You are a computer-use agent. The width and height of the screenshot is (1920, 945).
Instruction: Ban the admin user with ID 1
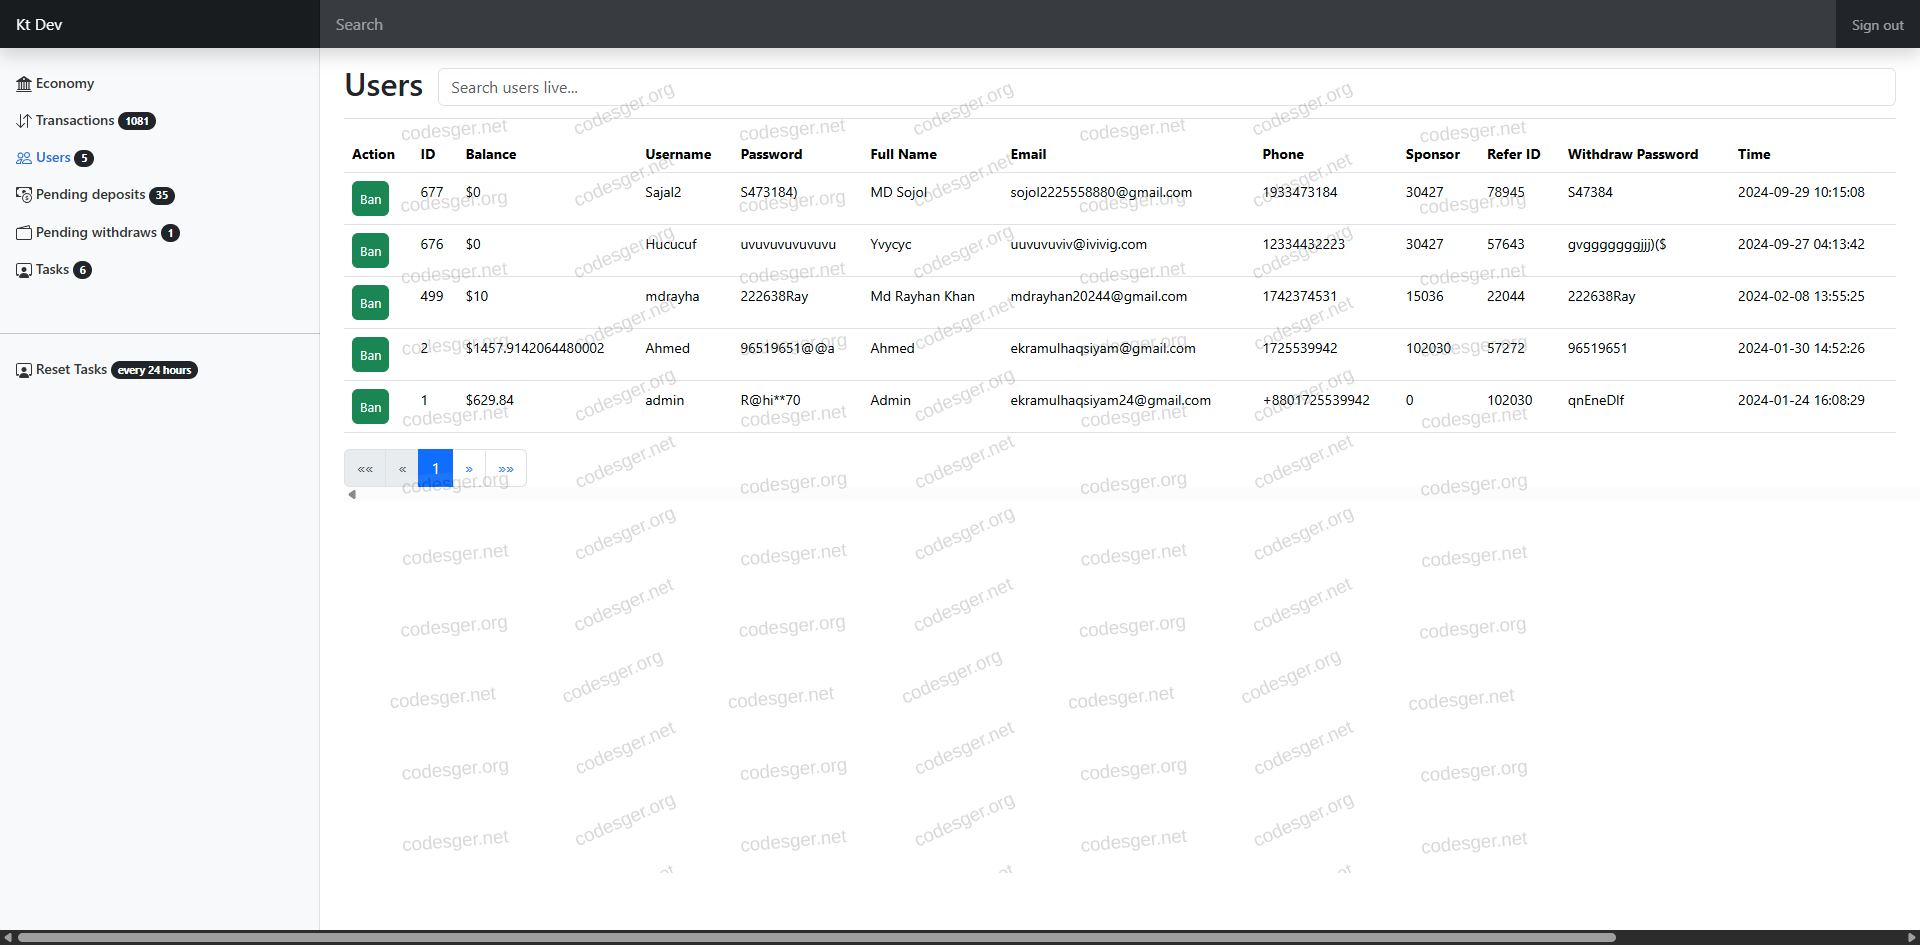[x=370, y=407]
